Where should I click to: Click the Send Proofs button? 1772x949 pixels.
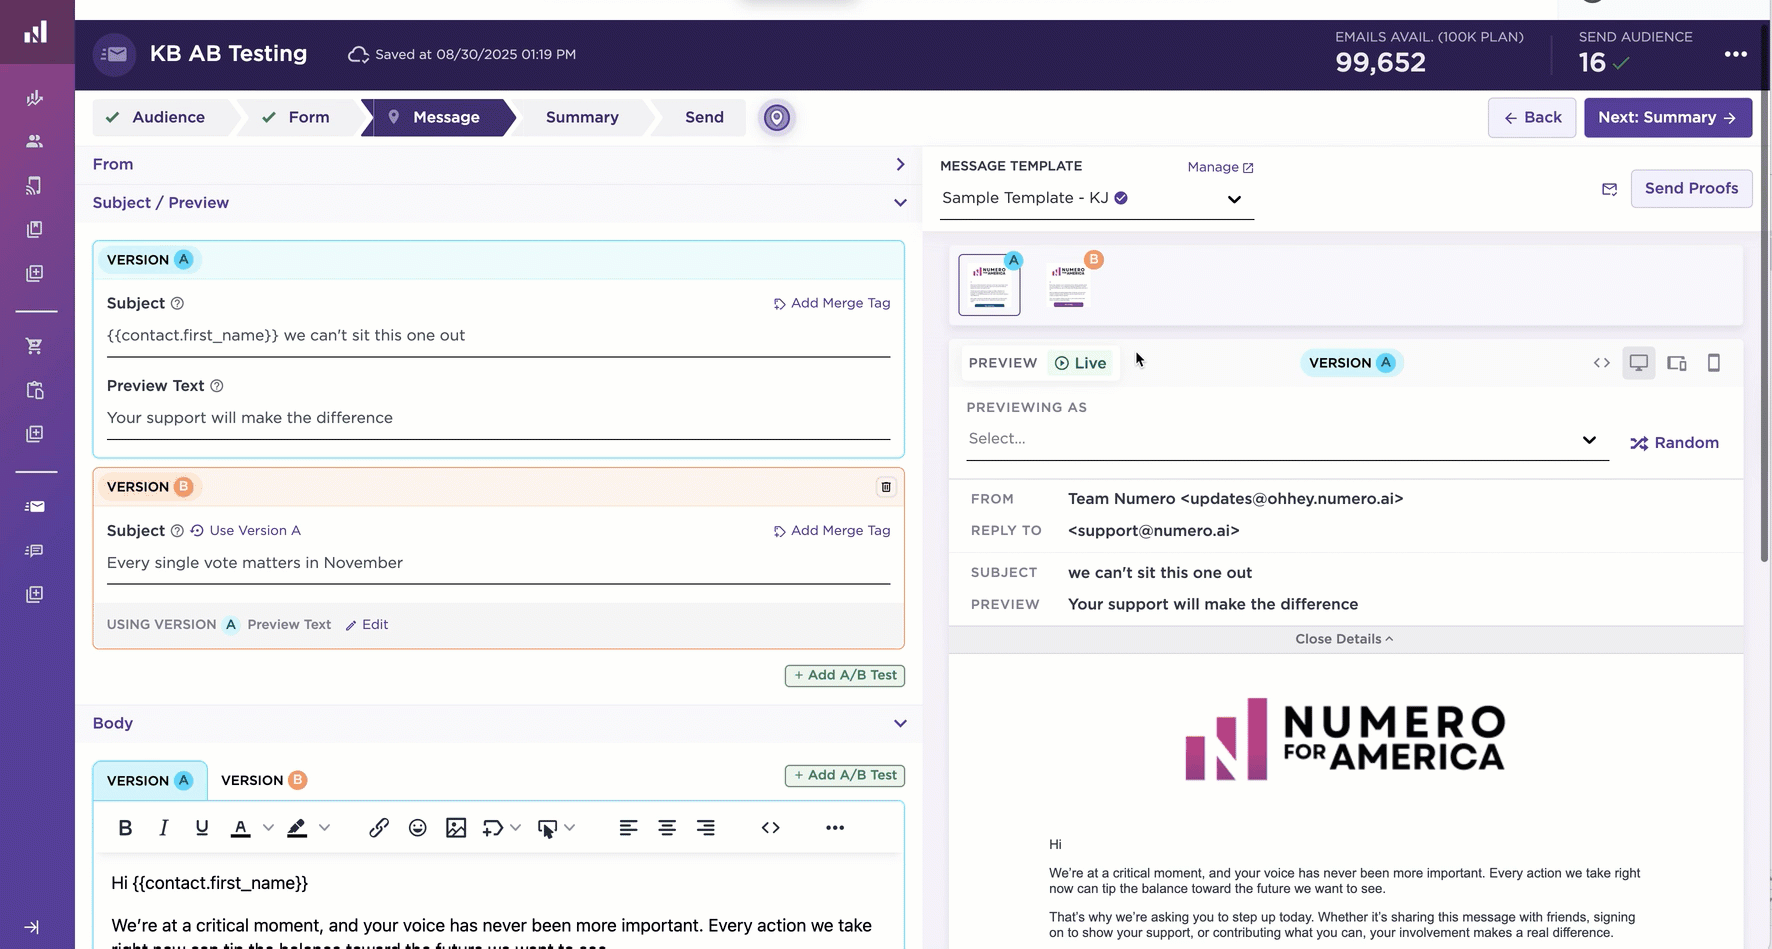[1691, 189]
